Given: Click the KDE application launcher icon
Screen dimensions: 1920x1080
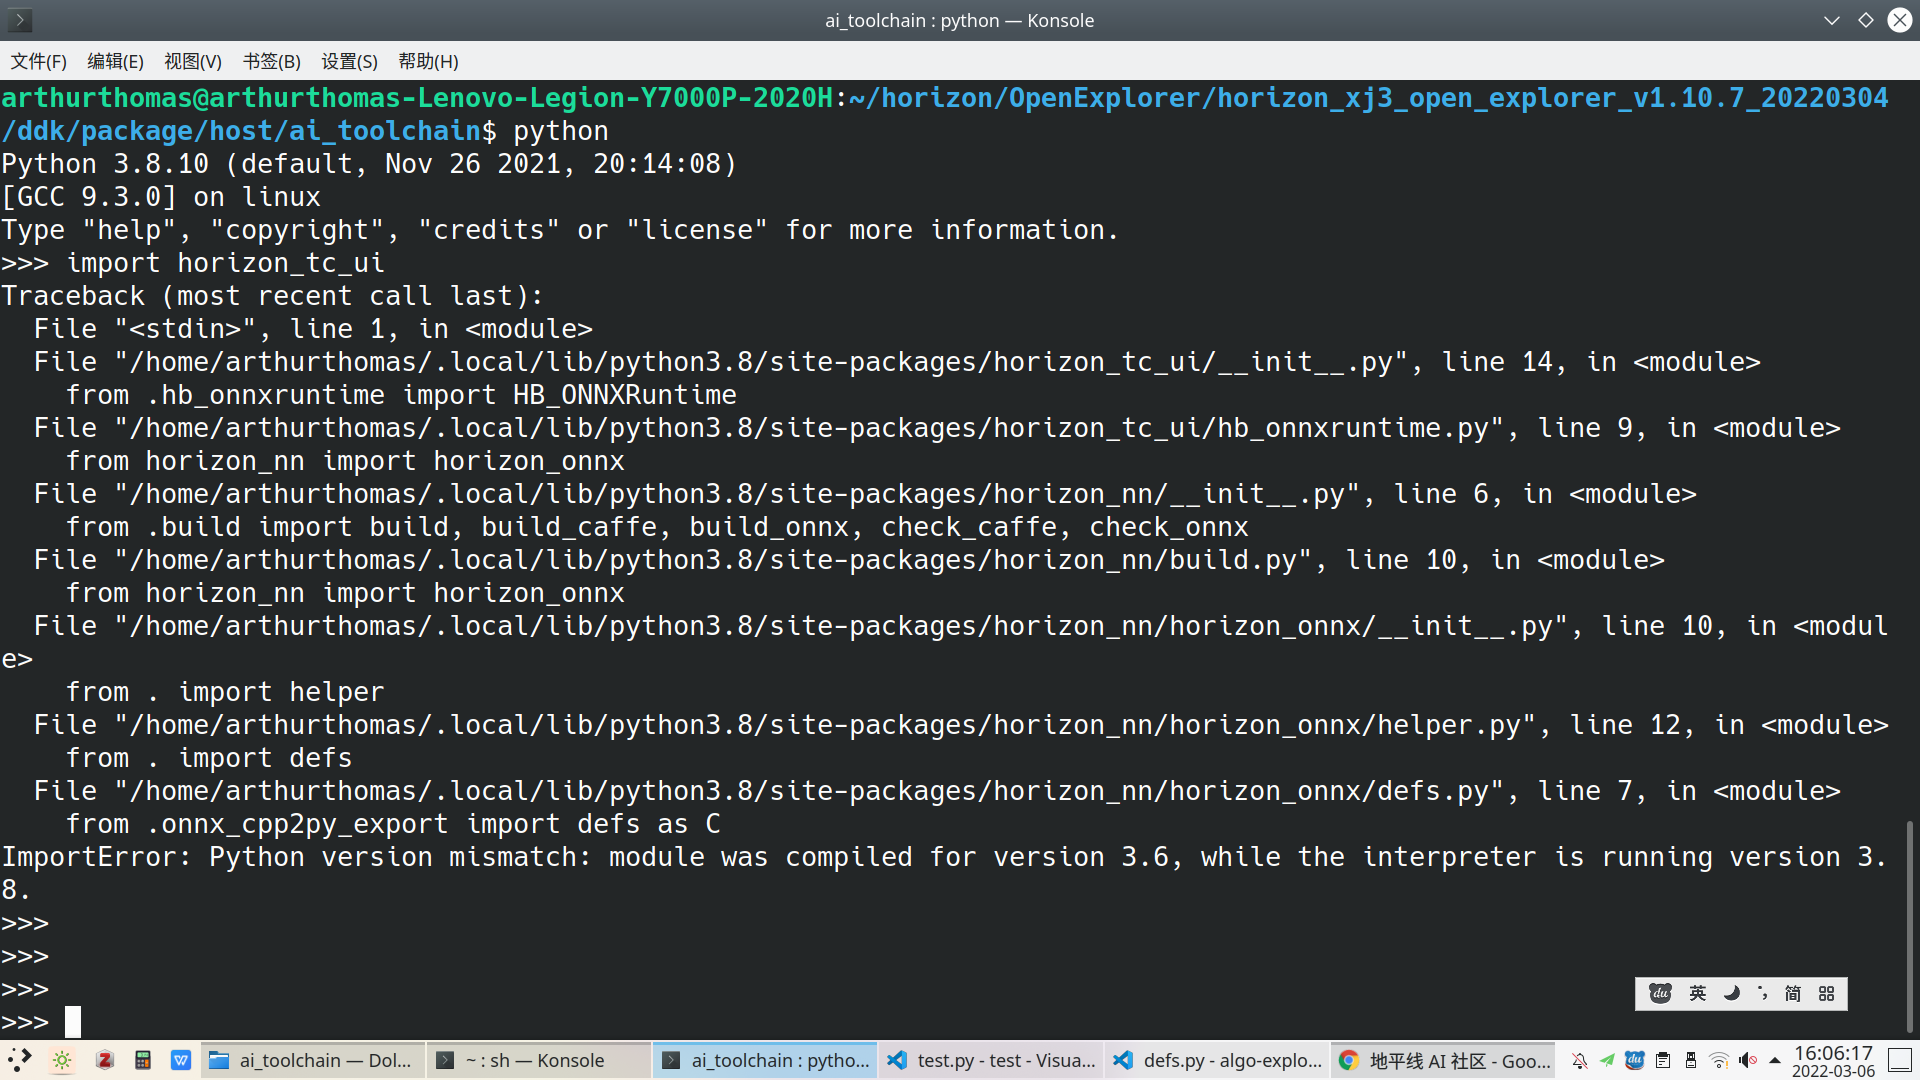Looking at the screenshot, I should (x=20, y=1060).
